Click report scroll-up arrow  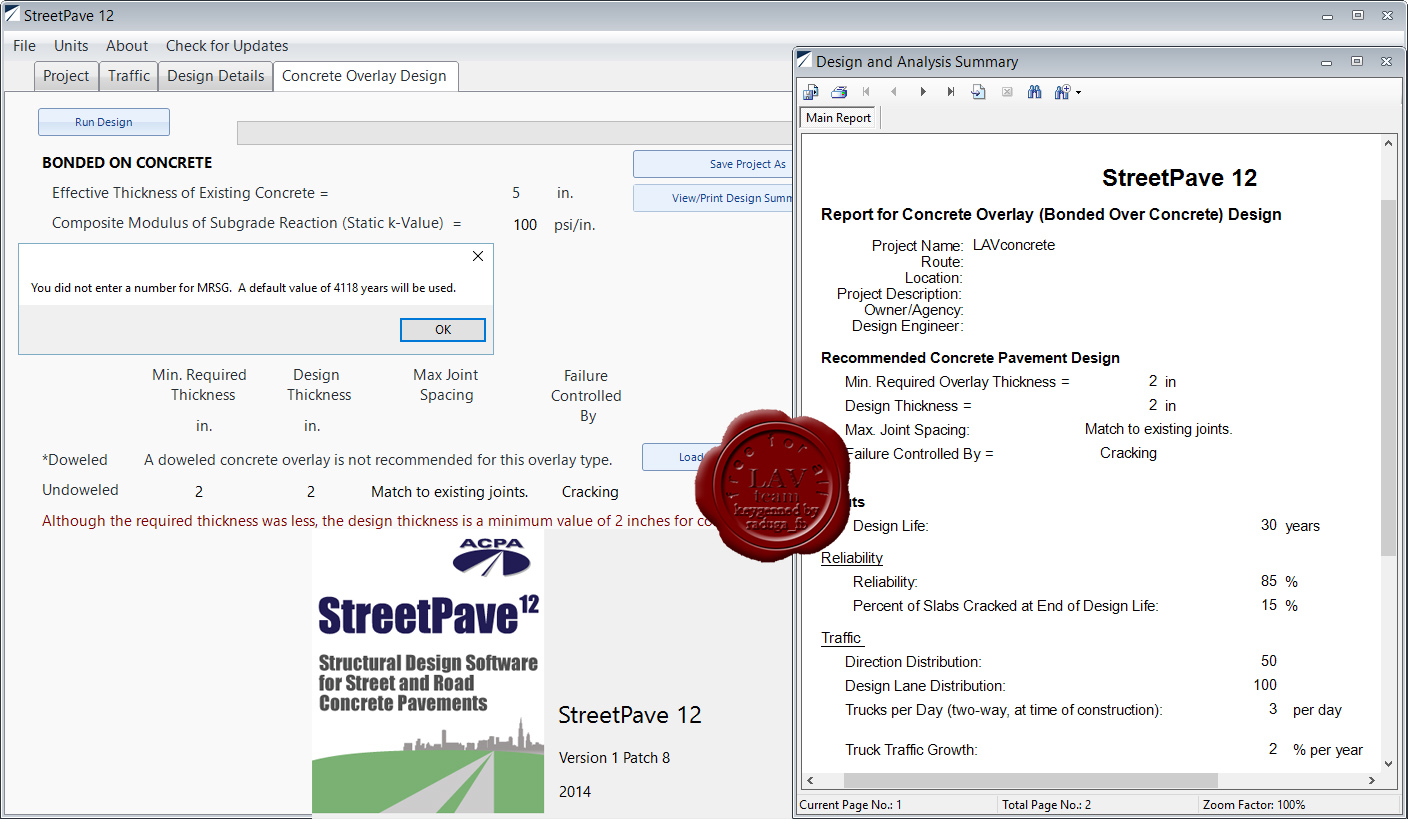pyautogui.click(x=1388, y=144)
